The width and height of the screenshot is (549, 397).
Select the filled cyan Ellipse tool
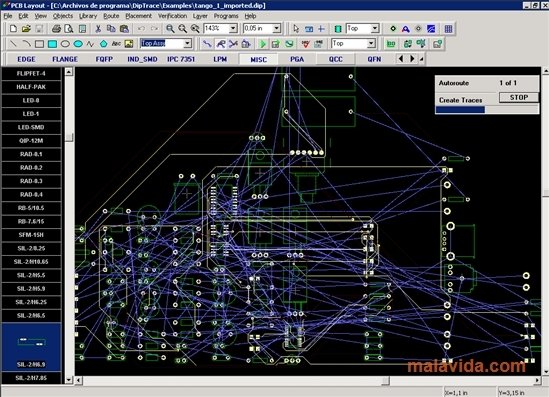pos(78,44)
